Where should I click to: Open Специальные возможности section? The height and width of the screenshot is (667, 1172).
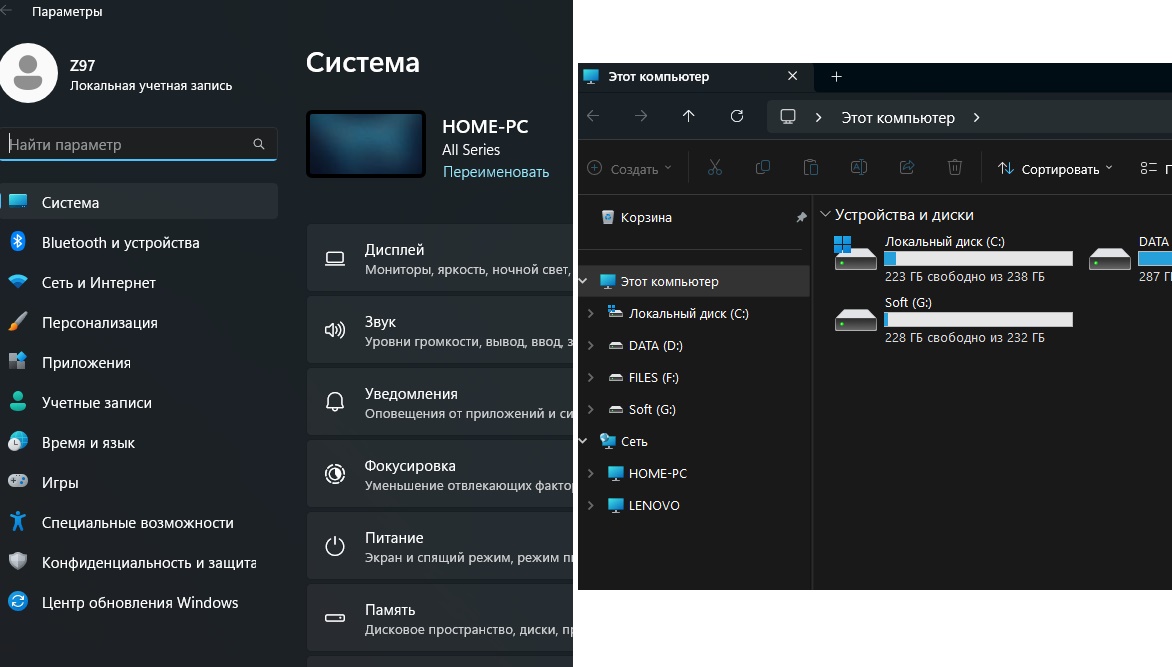(139, 523)
